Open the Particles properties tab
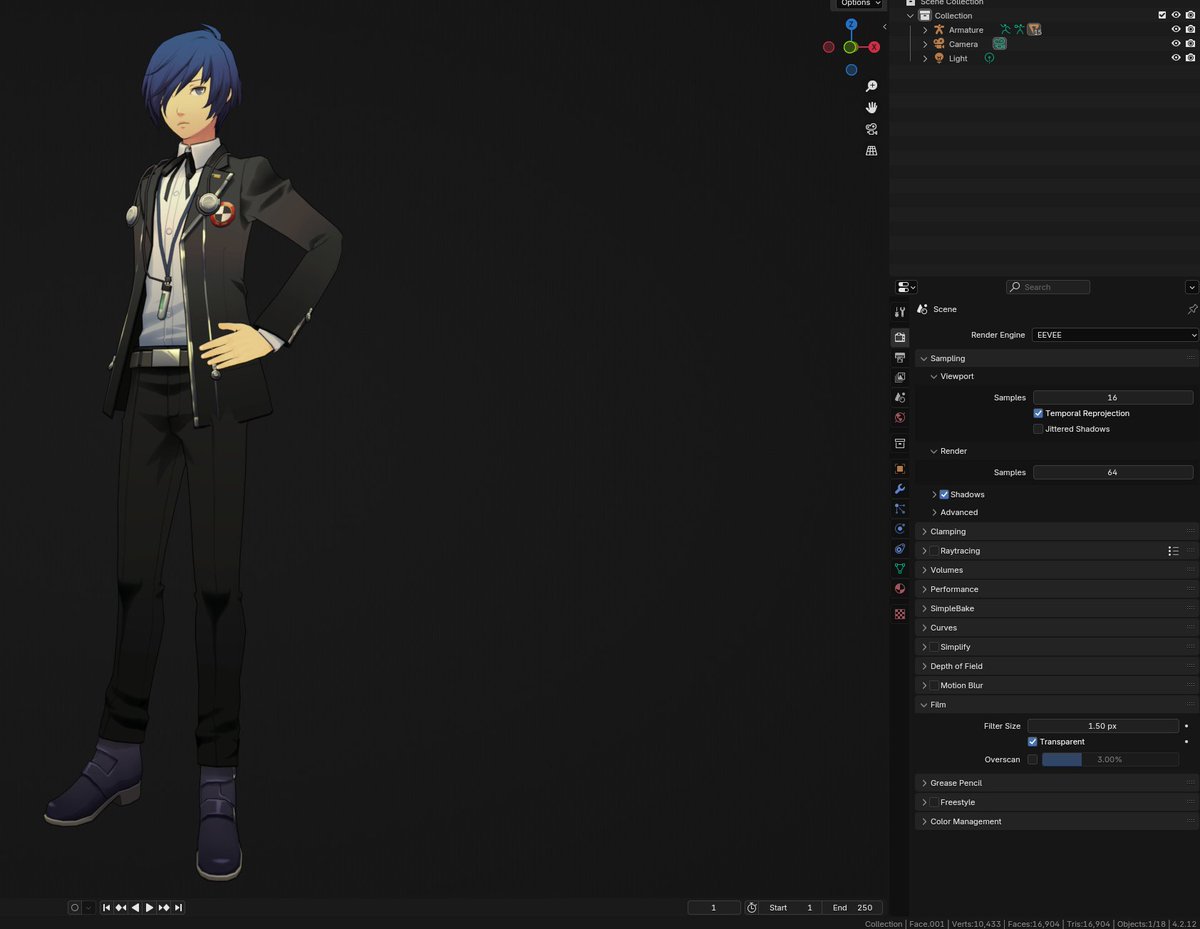The width and height of the screenshot is (1200, 929). [x=900, y=509]
